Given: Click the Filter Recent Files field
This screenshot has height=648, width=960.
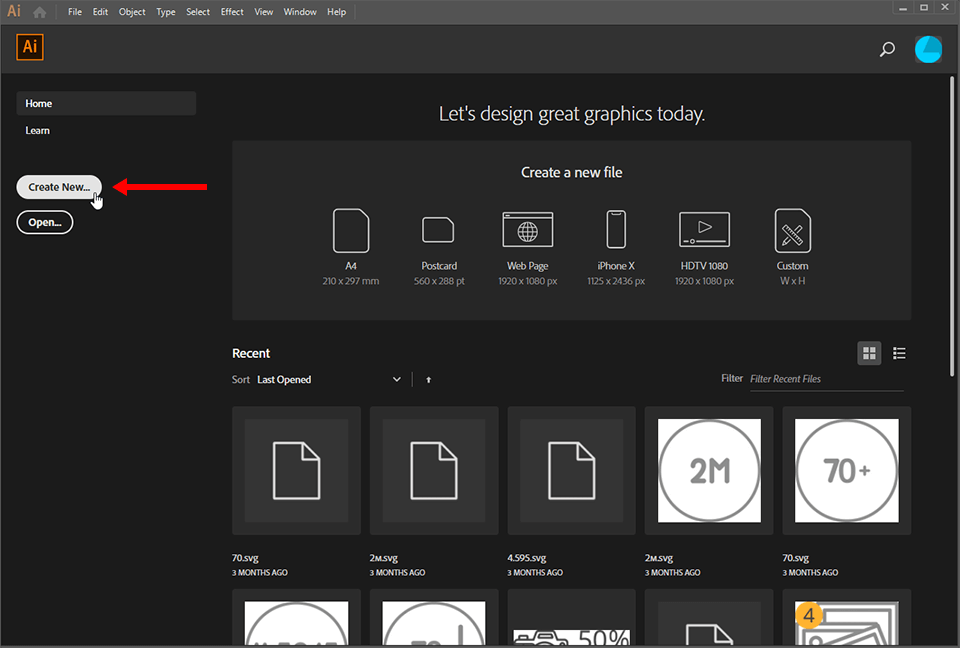Looking at the screenshot, I should 826,379.
